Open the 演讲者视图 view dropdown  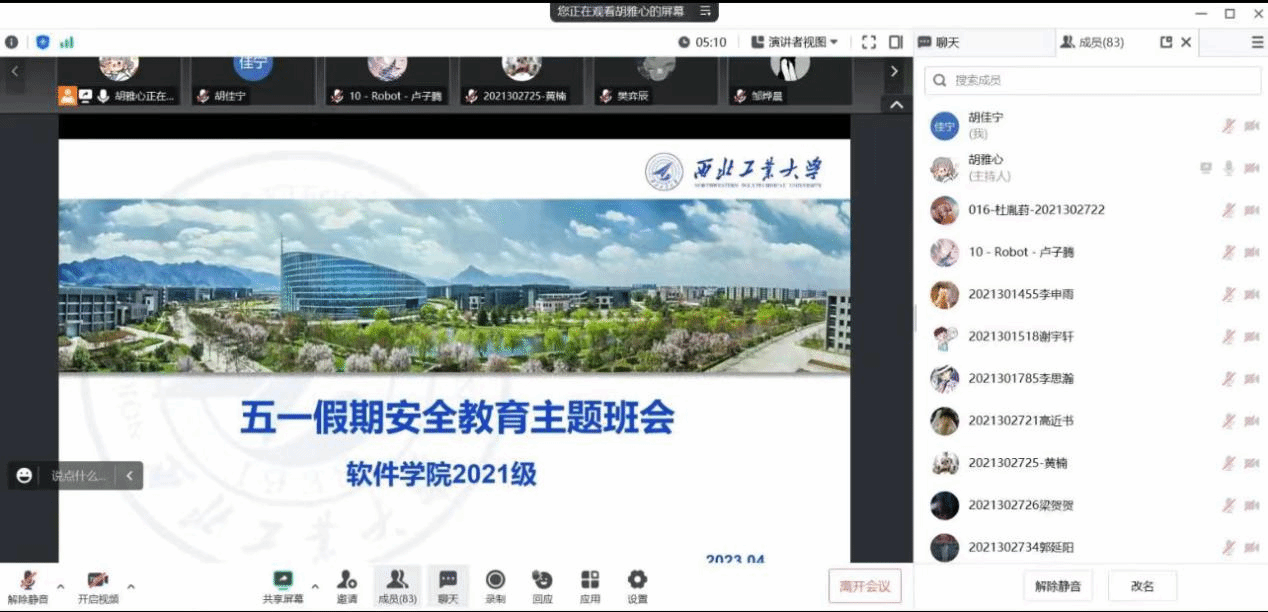click(803, 42)
